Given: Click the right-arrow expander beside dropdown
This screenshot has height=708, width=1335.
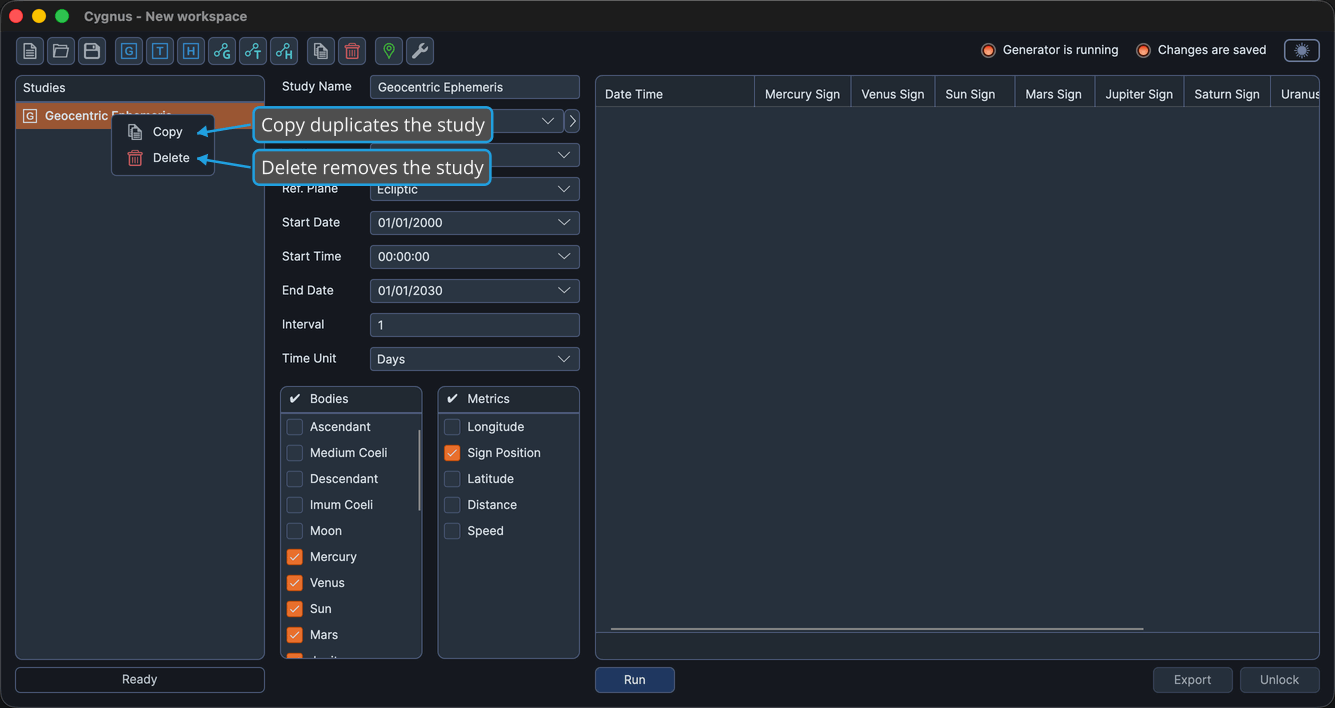Looking at the screenshot, I should coord(572,121).
